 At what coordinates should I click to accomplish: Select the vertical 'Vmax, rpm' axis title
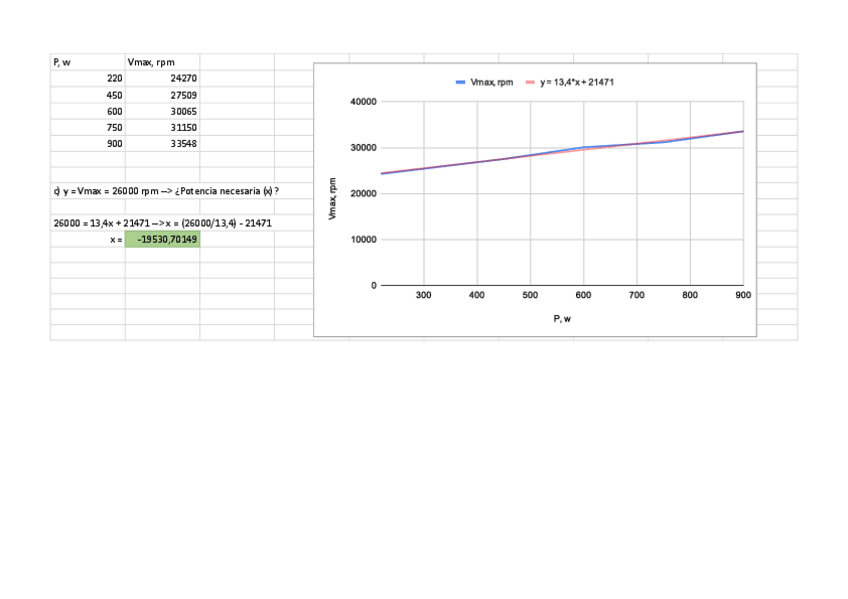[332, 199]
